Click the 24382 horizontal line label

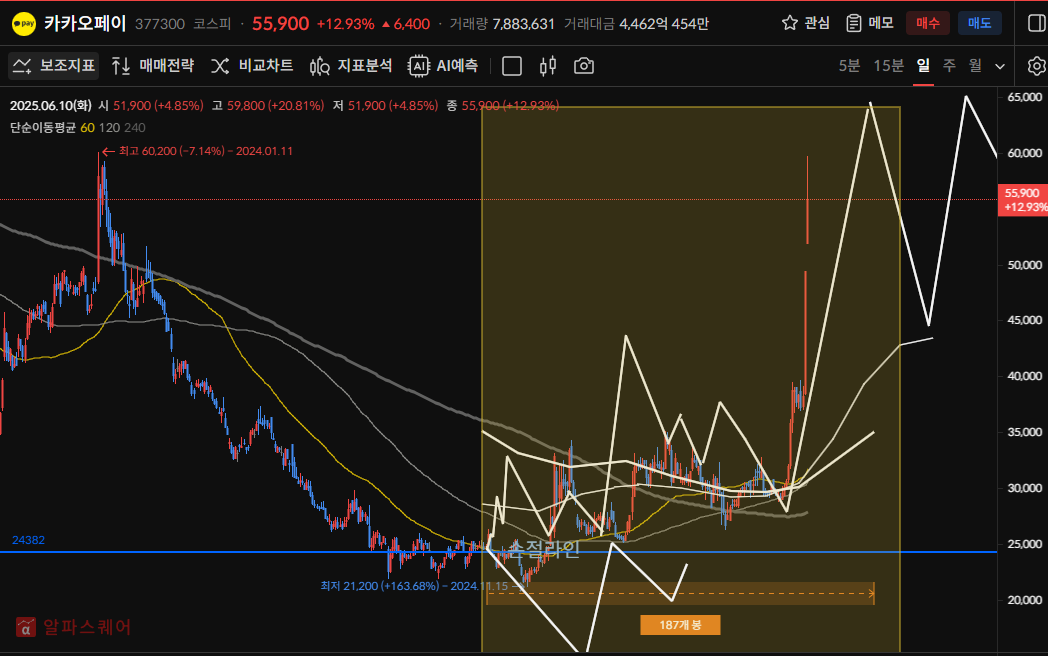click(28, 540)
